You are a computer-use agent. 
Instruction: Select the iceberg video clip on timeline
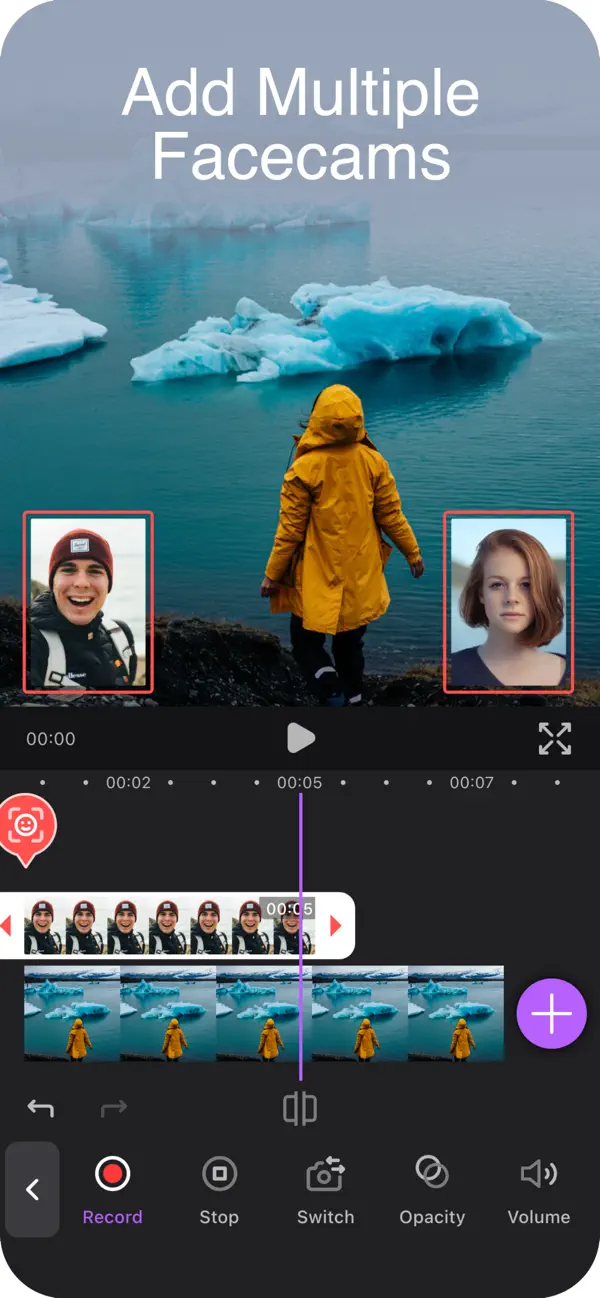point(264,1014)
